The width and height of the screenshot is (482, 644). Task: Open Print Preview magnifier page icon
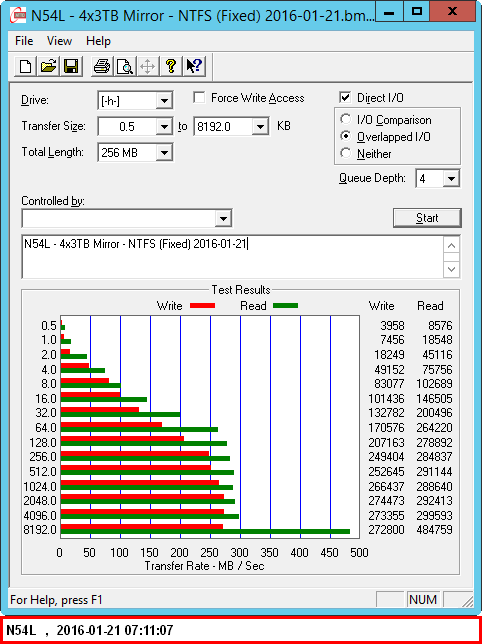125,66
